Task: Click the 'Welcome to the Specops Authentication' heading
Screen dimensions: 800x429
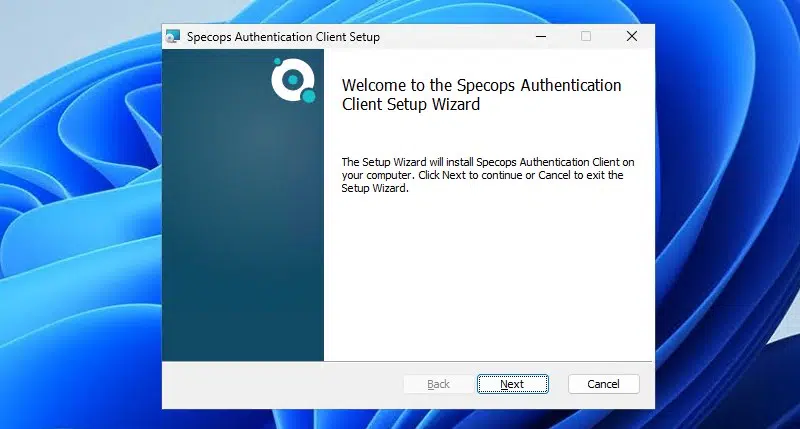Action: (481, 94)
